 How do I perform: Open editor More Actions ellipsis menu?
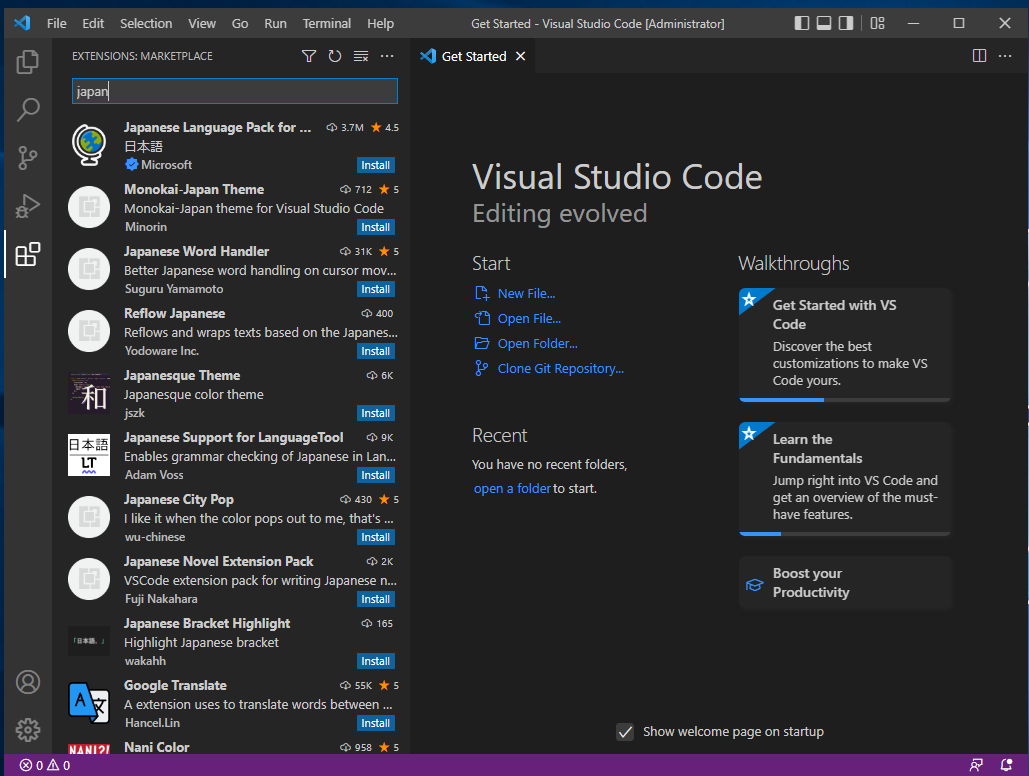coord(1005,56)
